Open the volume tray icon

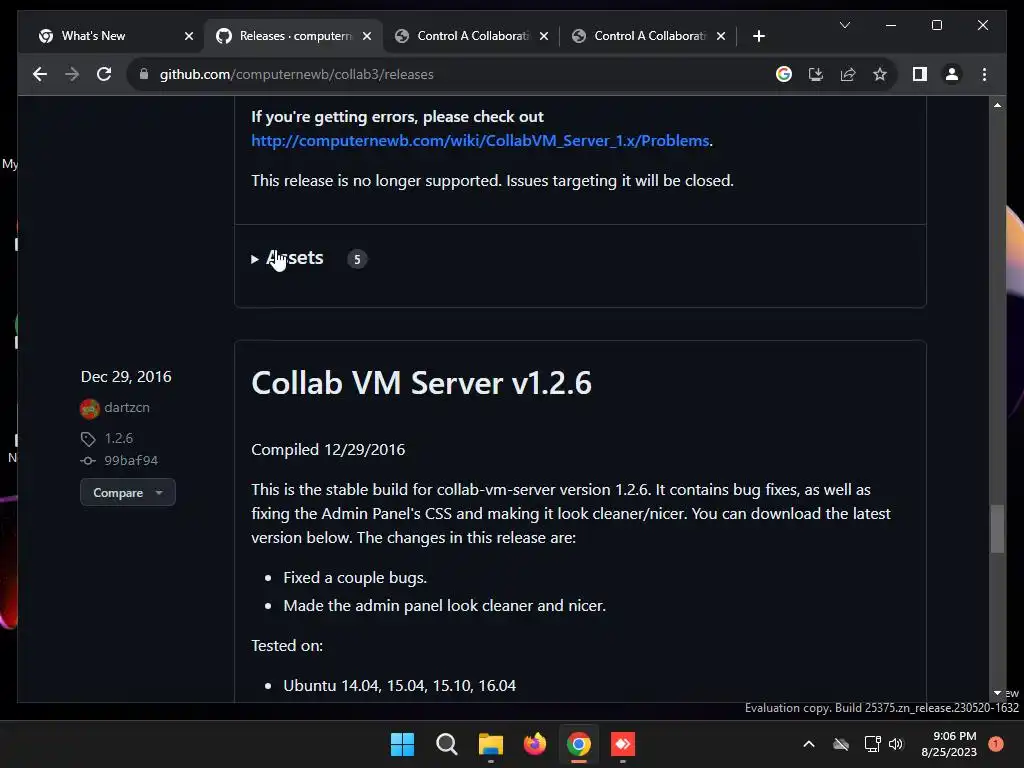tap(896, 744)
